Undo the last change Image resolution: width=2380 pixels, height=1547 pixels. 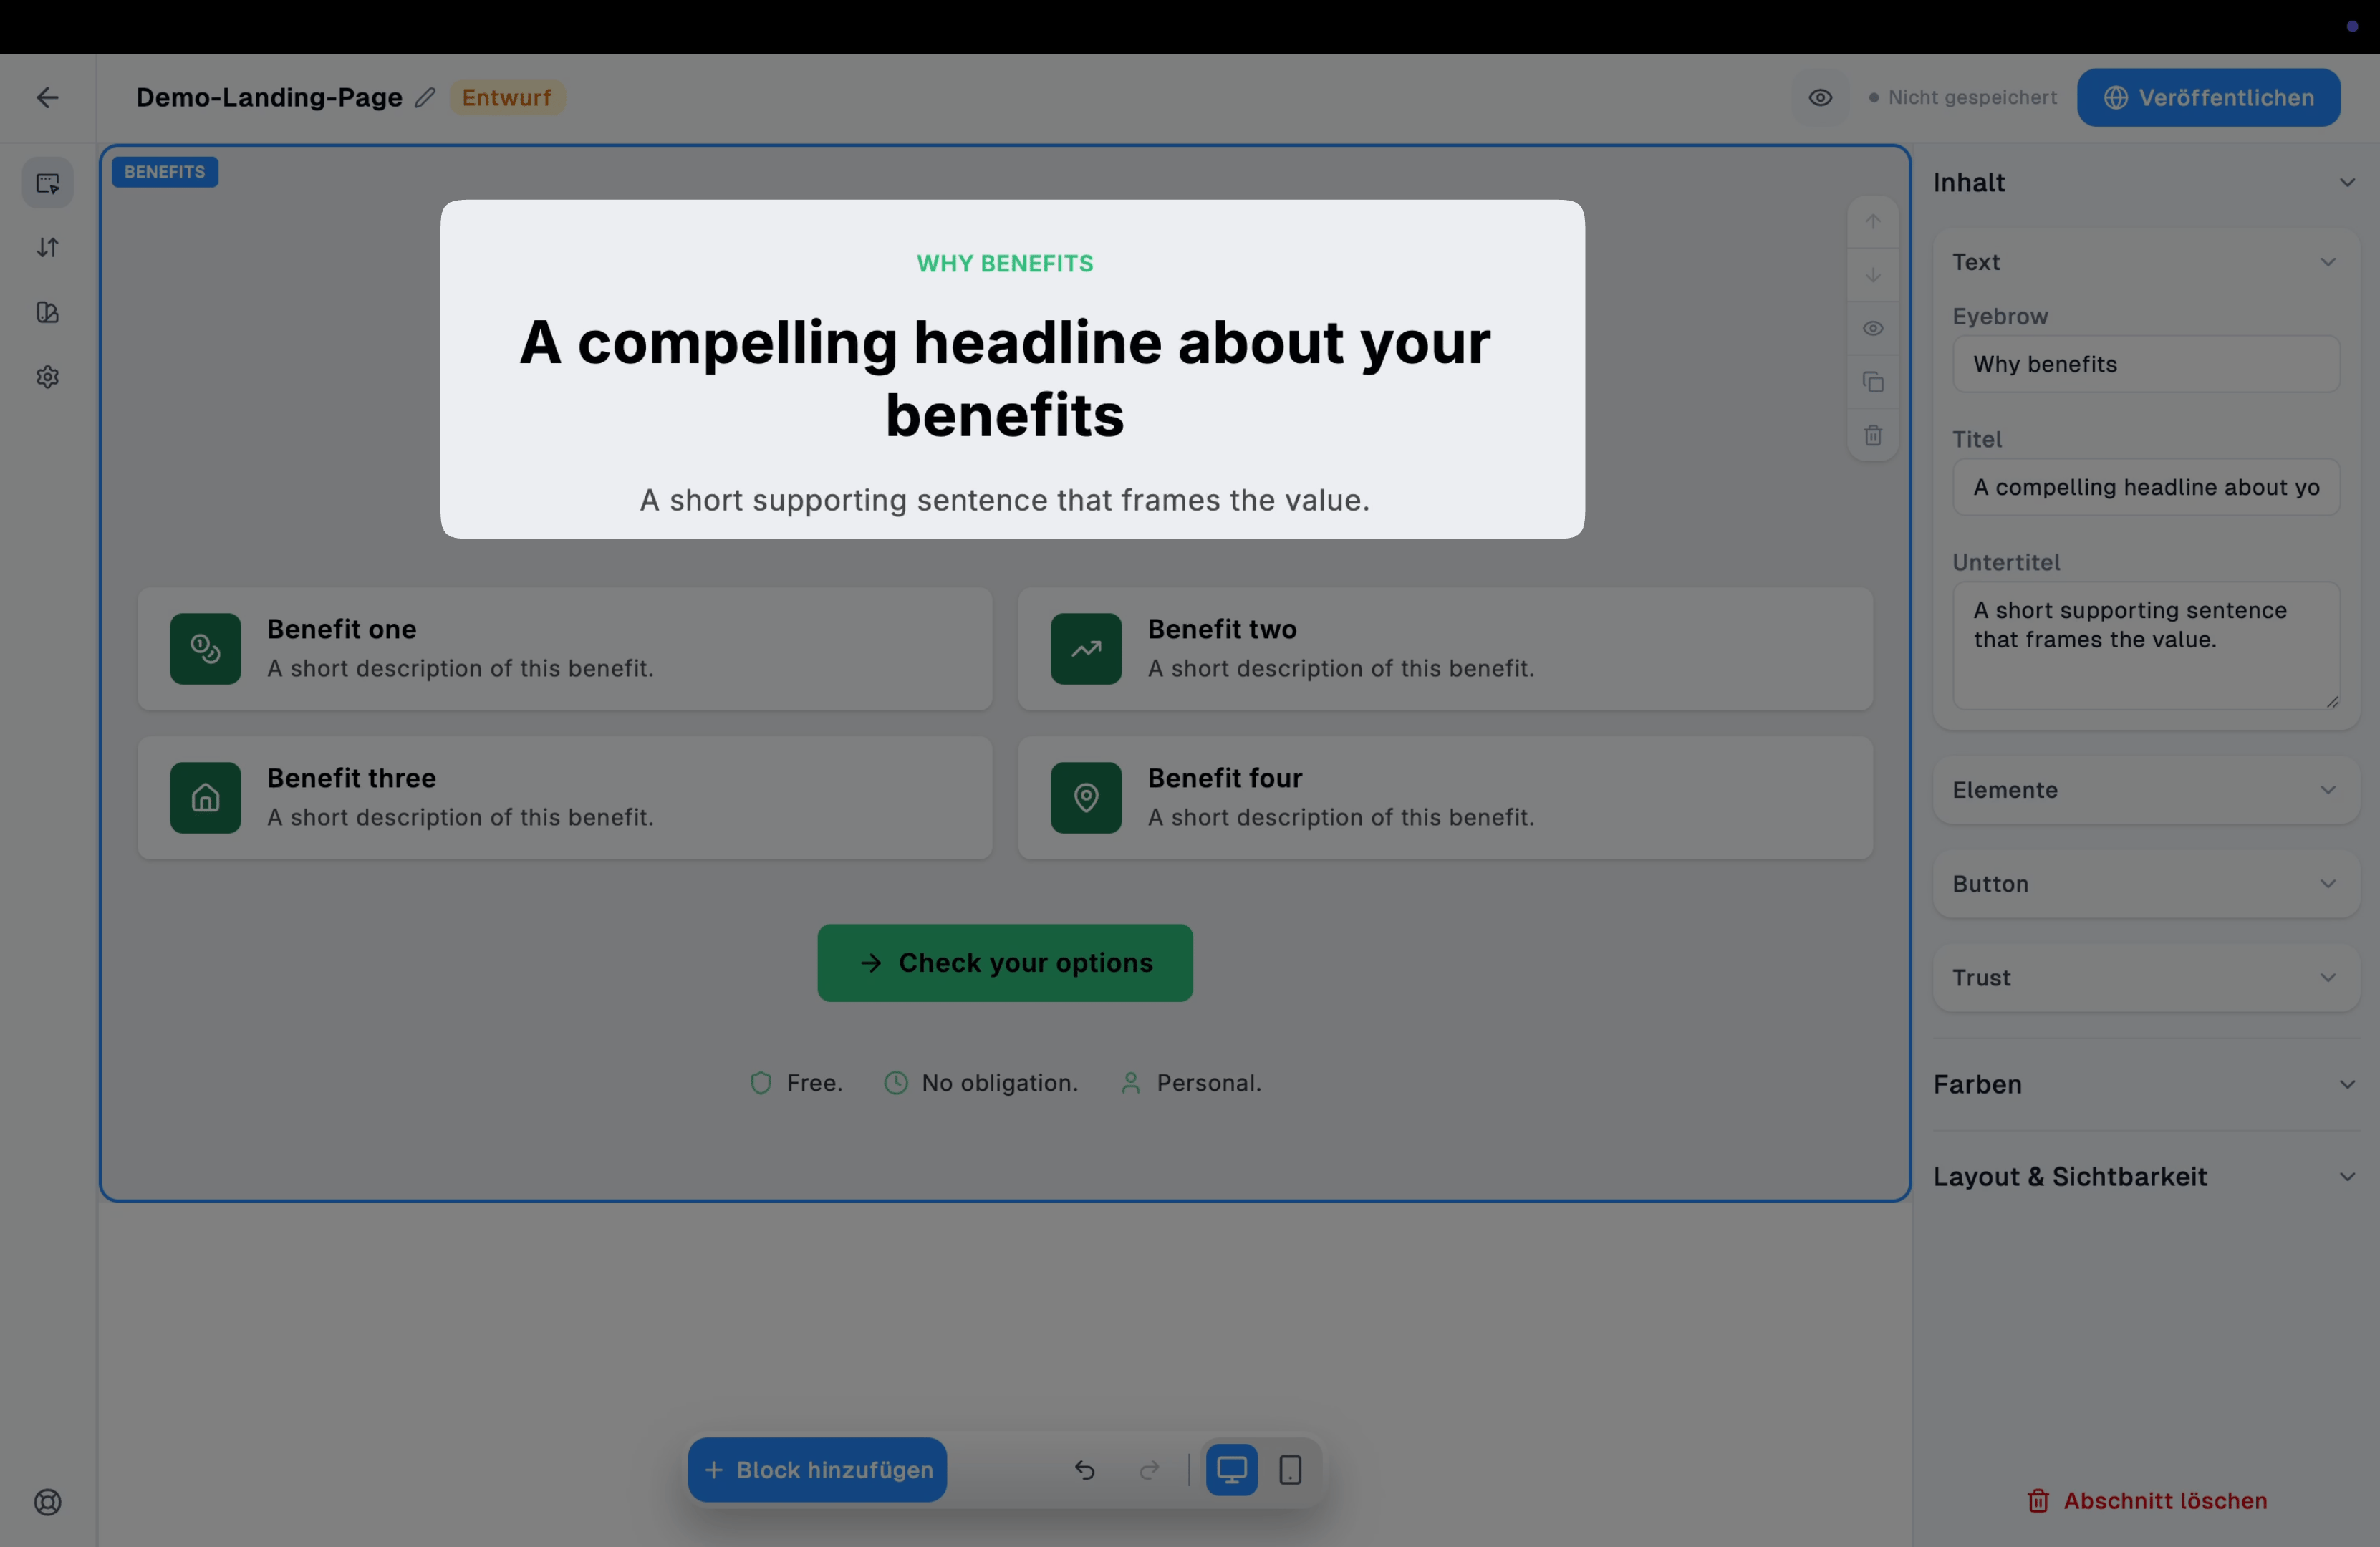click(x=1084, y=1469)
